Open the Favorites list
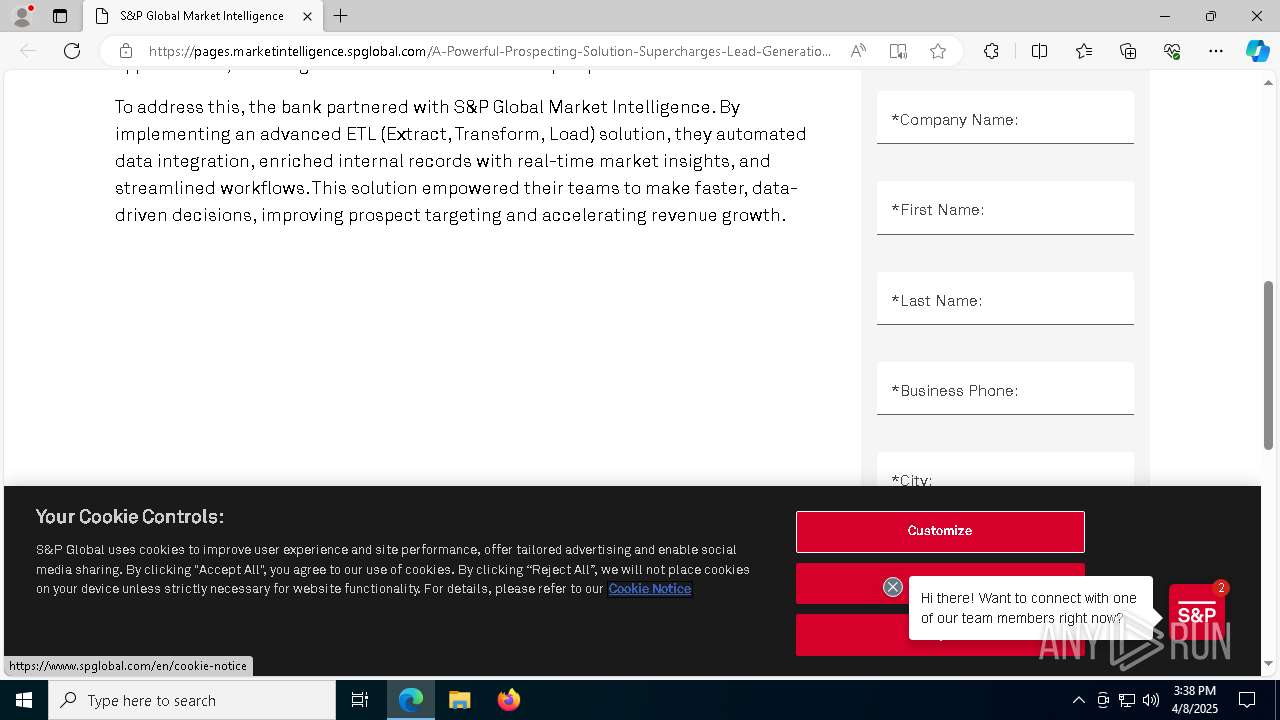 (1084, 51)
